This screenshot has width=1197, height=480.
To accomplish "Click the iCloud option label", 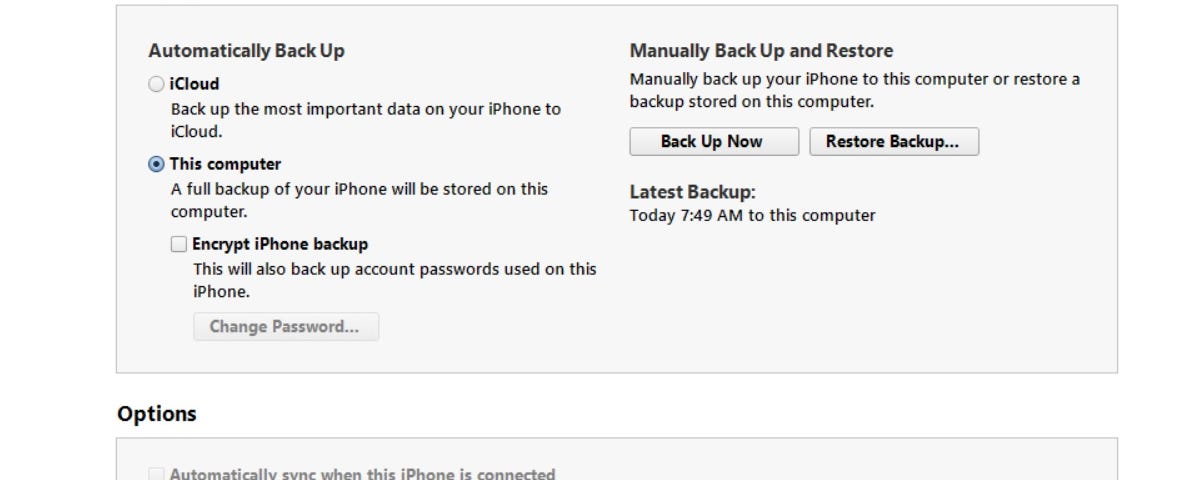I will click(194, 84).
